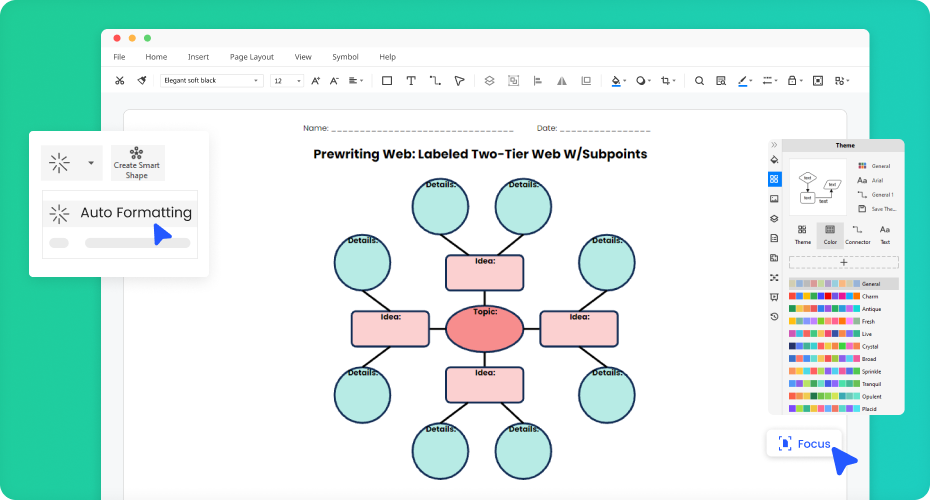Select the rectangle shape tool

pyautogui.click(x=387, y=81)
